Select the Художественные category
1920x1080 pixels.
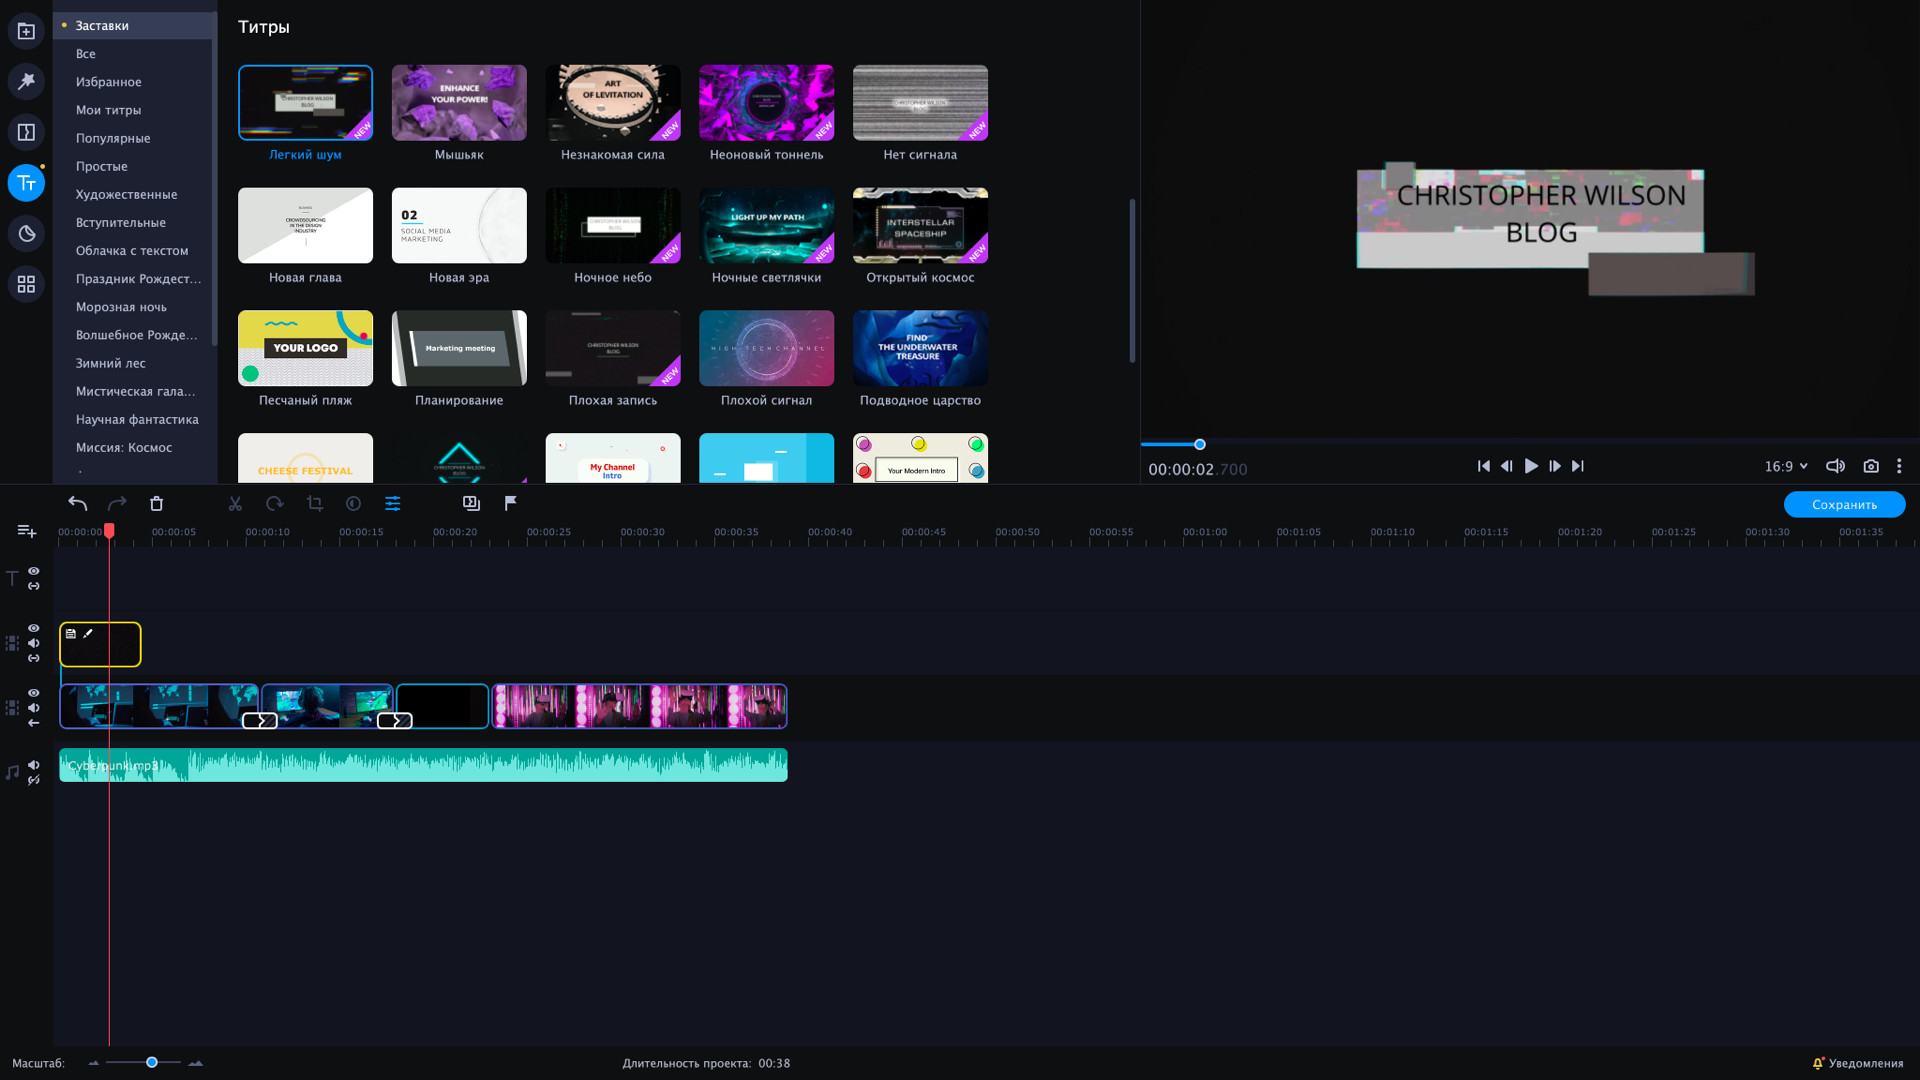[126, 194]
